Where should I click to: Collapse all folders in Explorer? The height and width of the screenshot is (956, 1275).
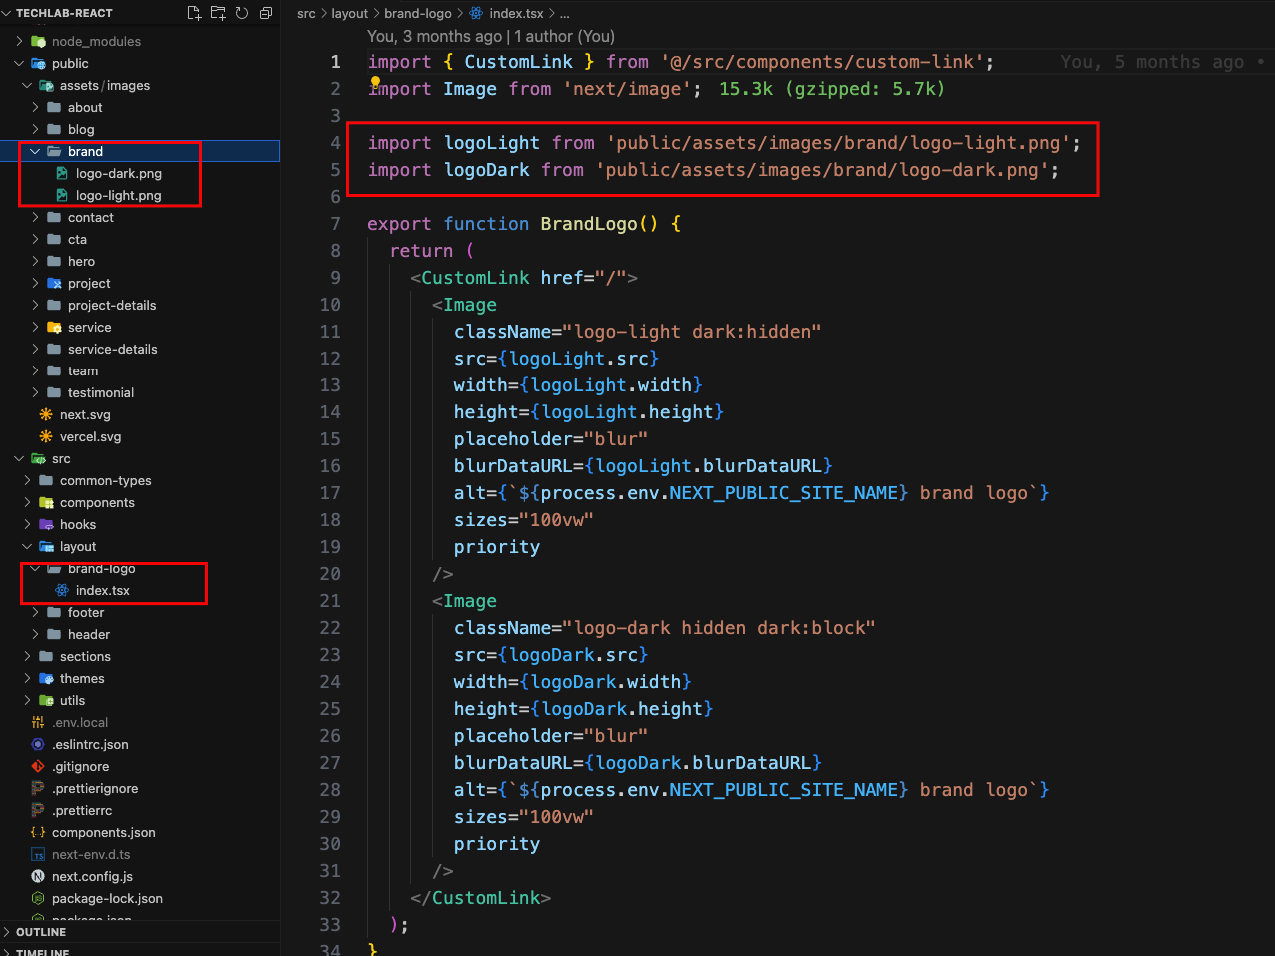point(266,13)
